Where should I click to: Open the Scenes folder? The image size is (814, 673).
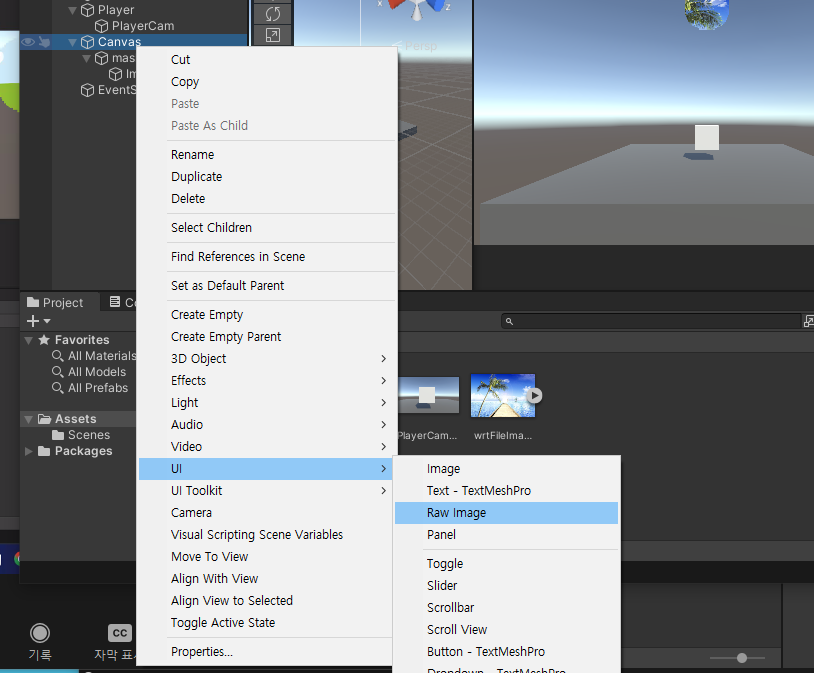point(81,435)
